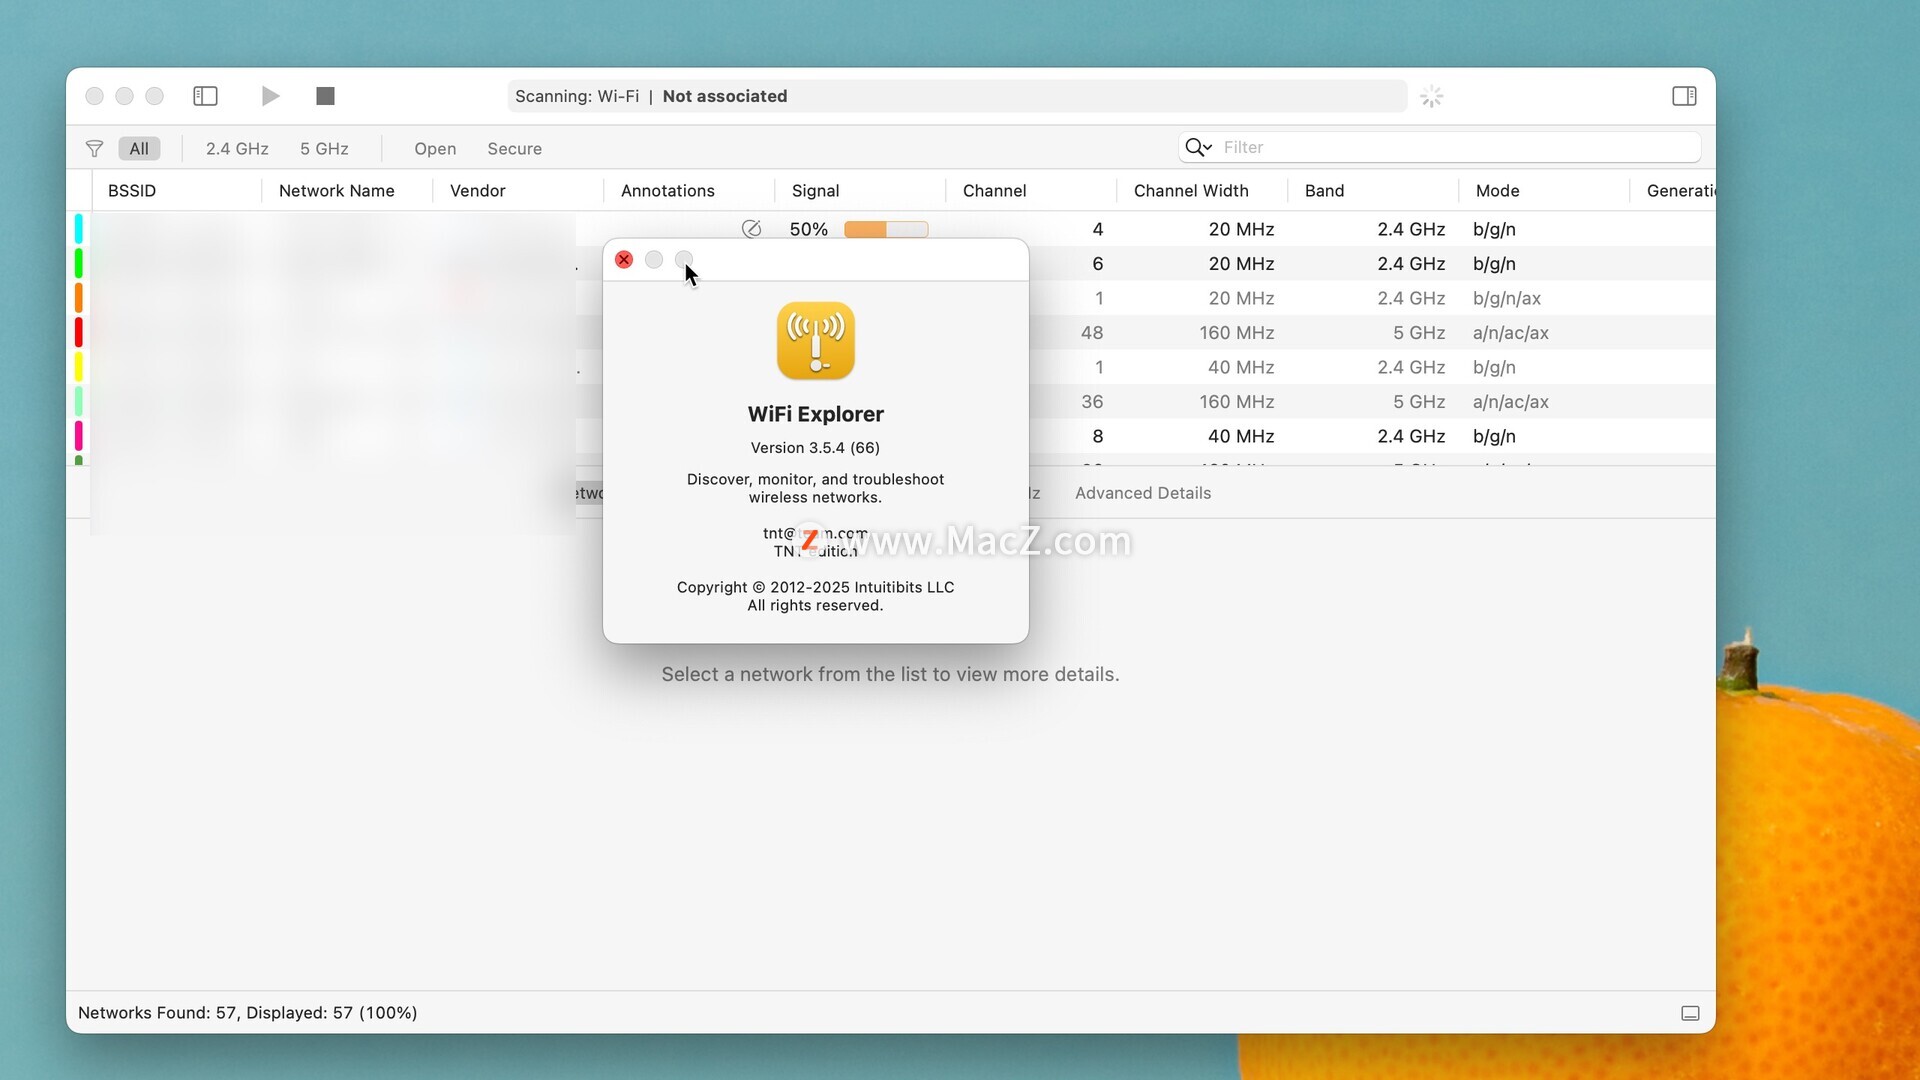
Task: Click the green color tag of second network
Action: 78,263
